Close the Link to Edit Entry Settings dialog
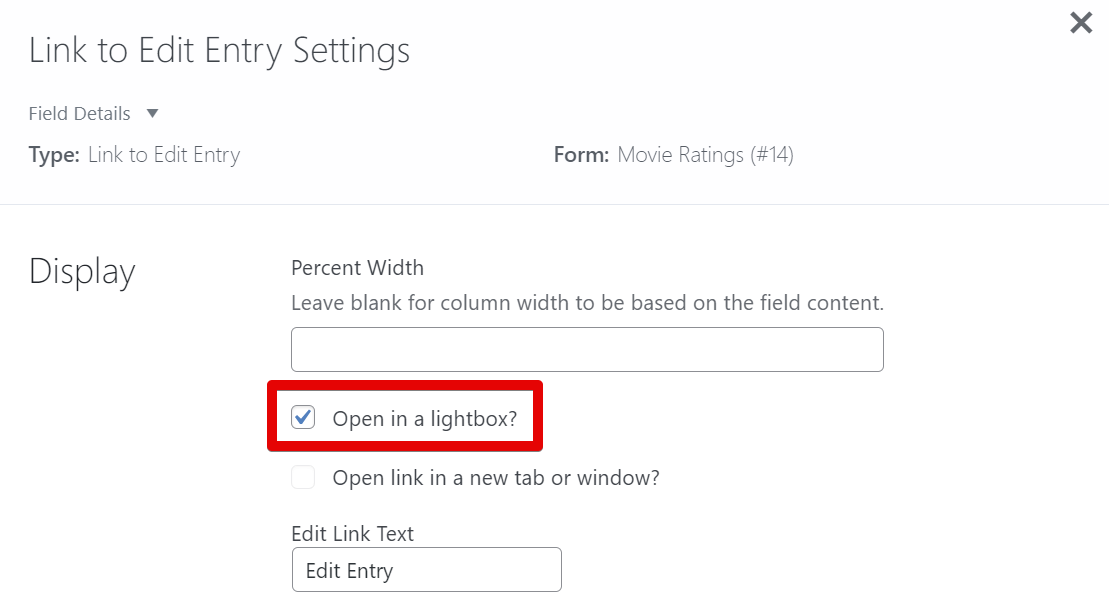Image resolution: width=1109 pixels, height=608 pixels. tap(1081, 23)
